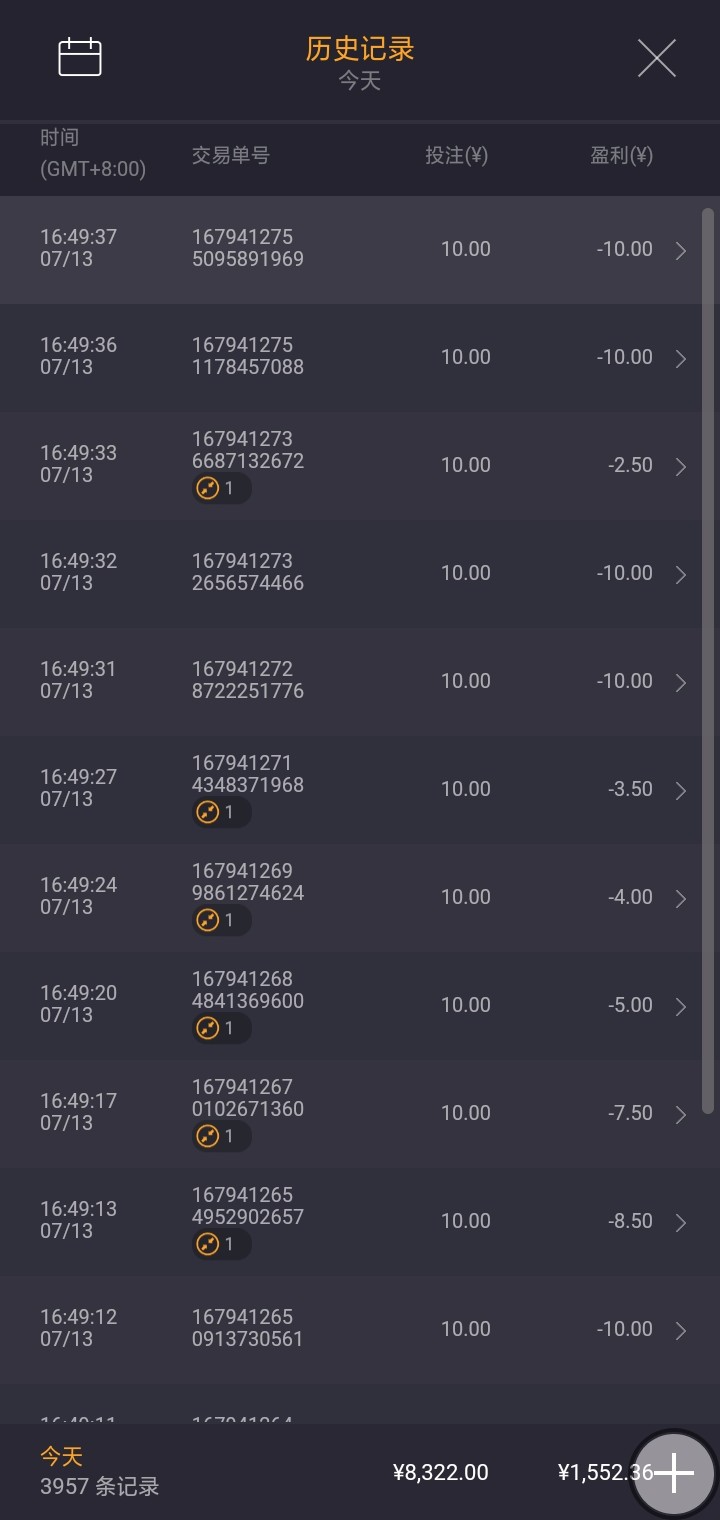Tap the round plus floating button
720x1520 pixels.
pyautogui.click(x=674, y=1472)
